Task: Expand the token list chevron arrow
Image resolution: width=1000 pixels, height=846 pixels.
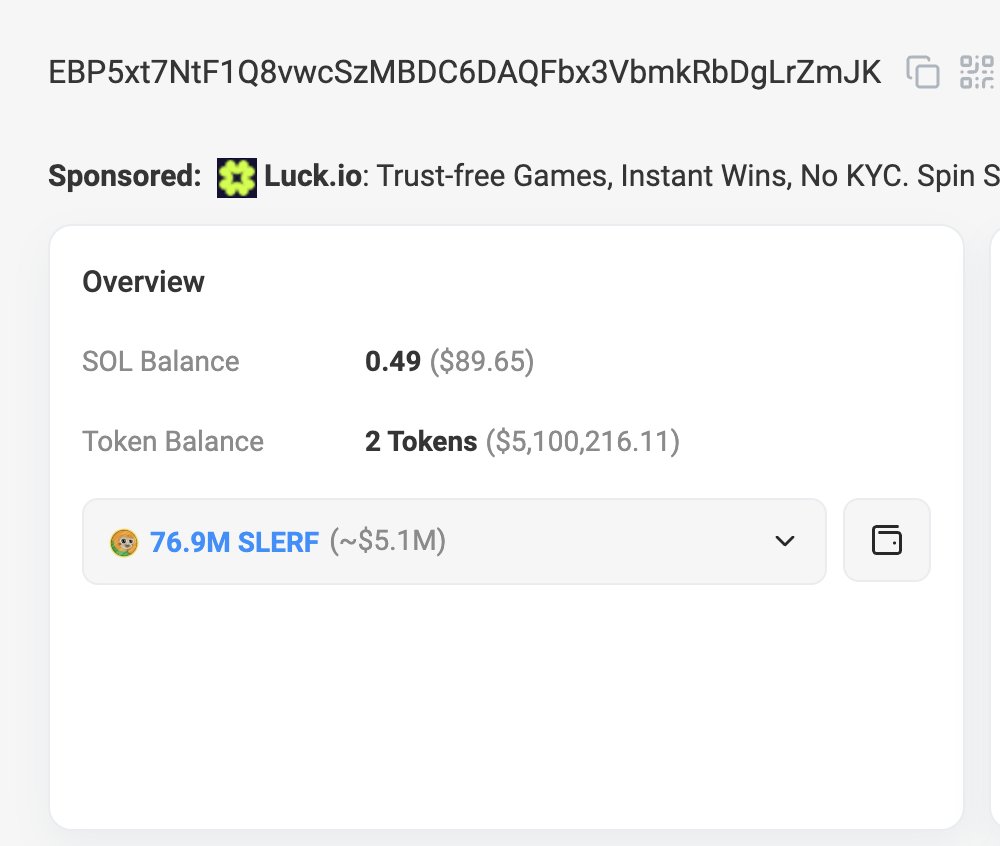Action: (x=785, y=541)
